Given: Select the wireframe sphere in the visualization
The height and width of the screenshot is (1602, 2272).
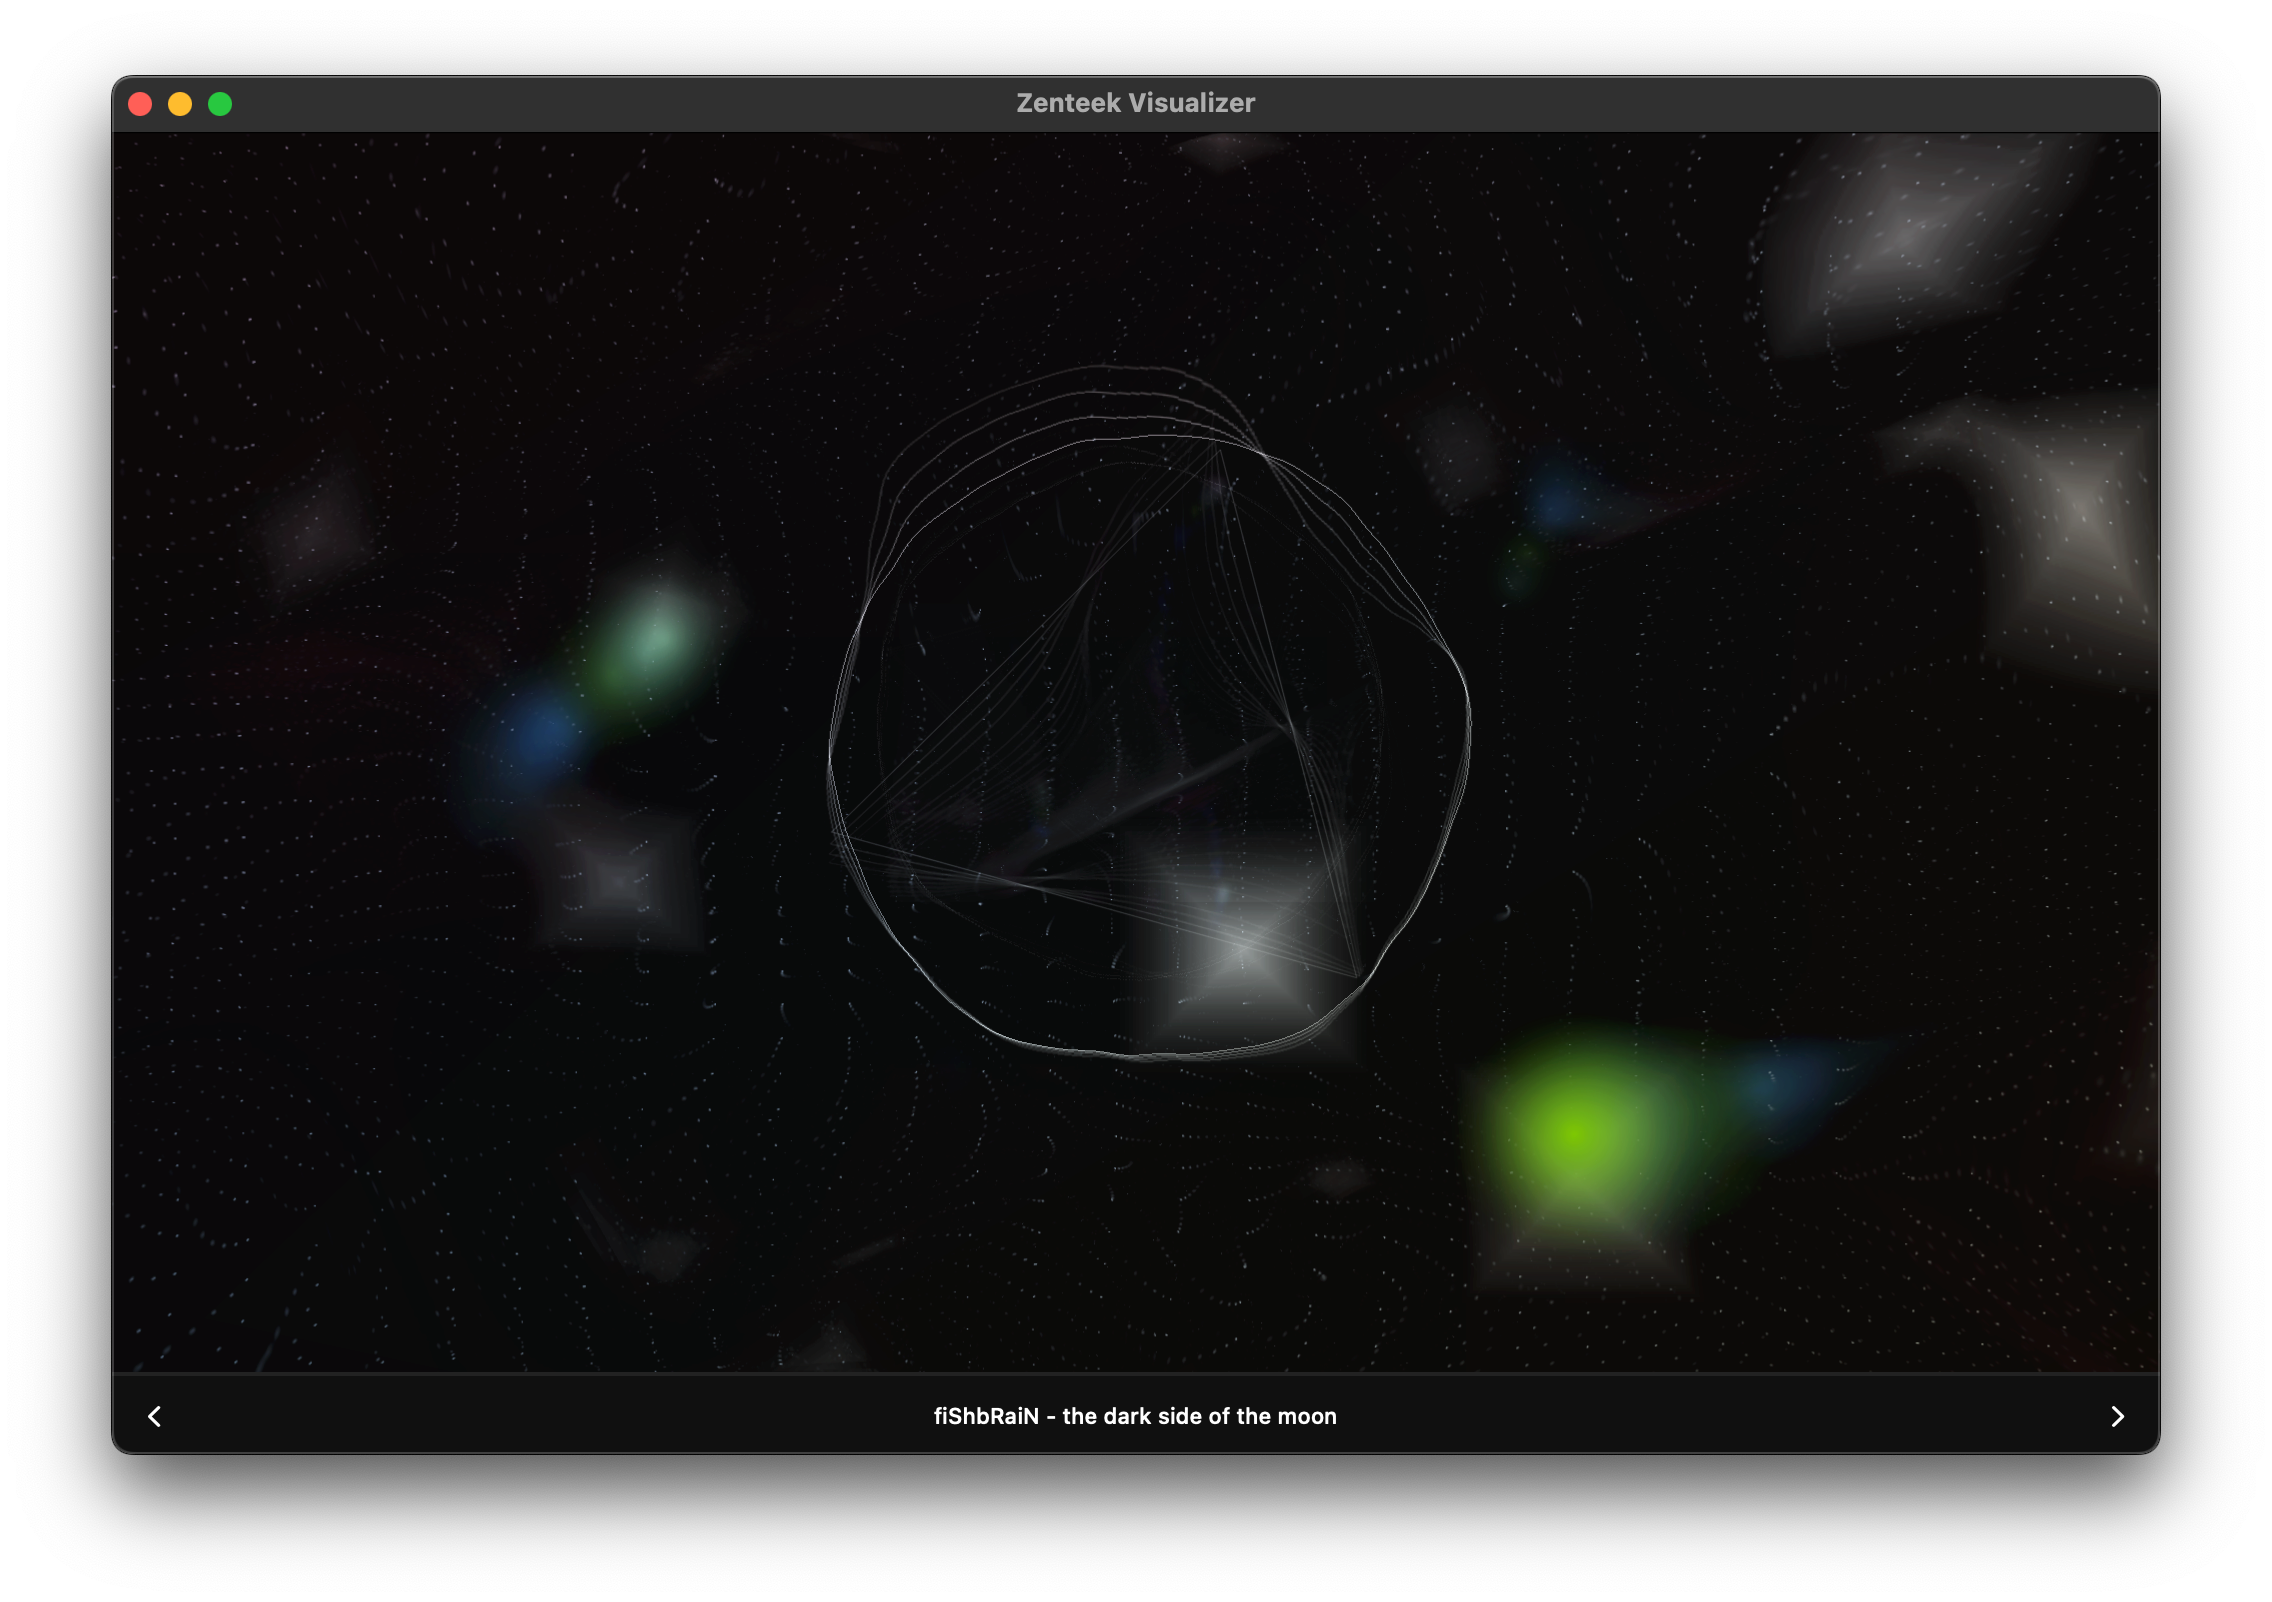Looking at the screenshot, I should click(1150, 720).
